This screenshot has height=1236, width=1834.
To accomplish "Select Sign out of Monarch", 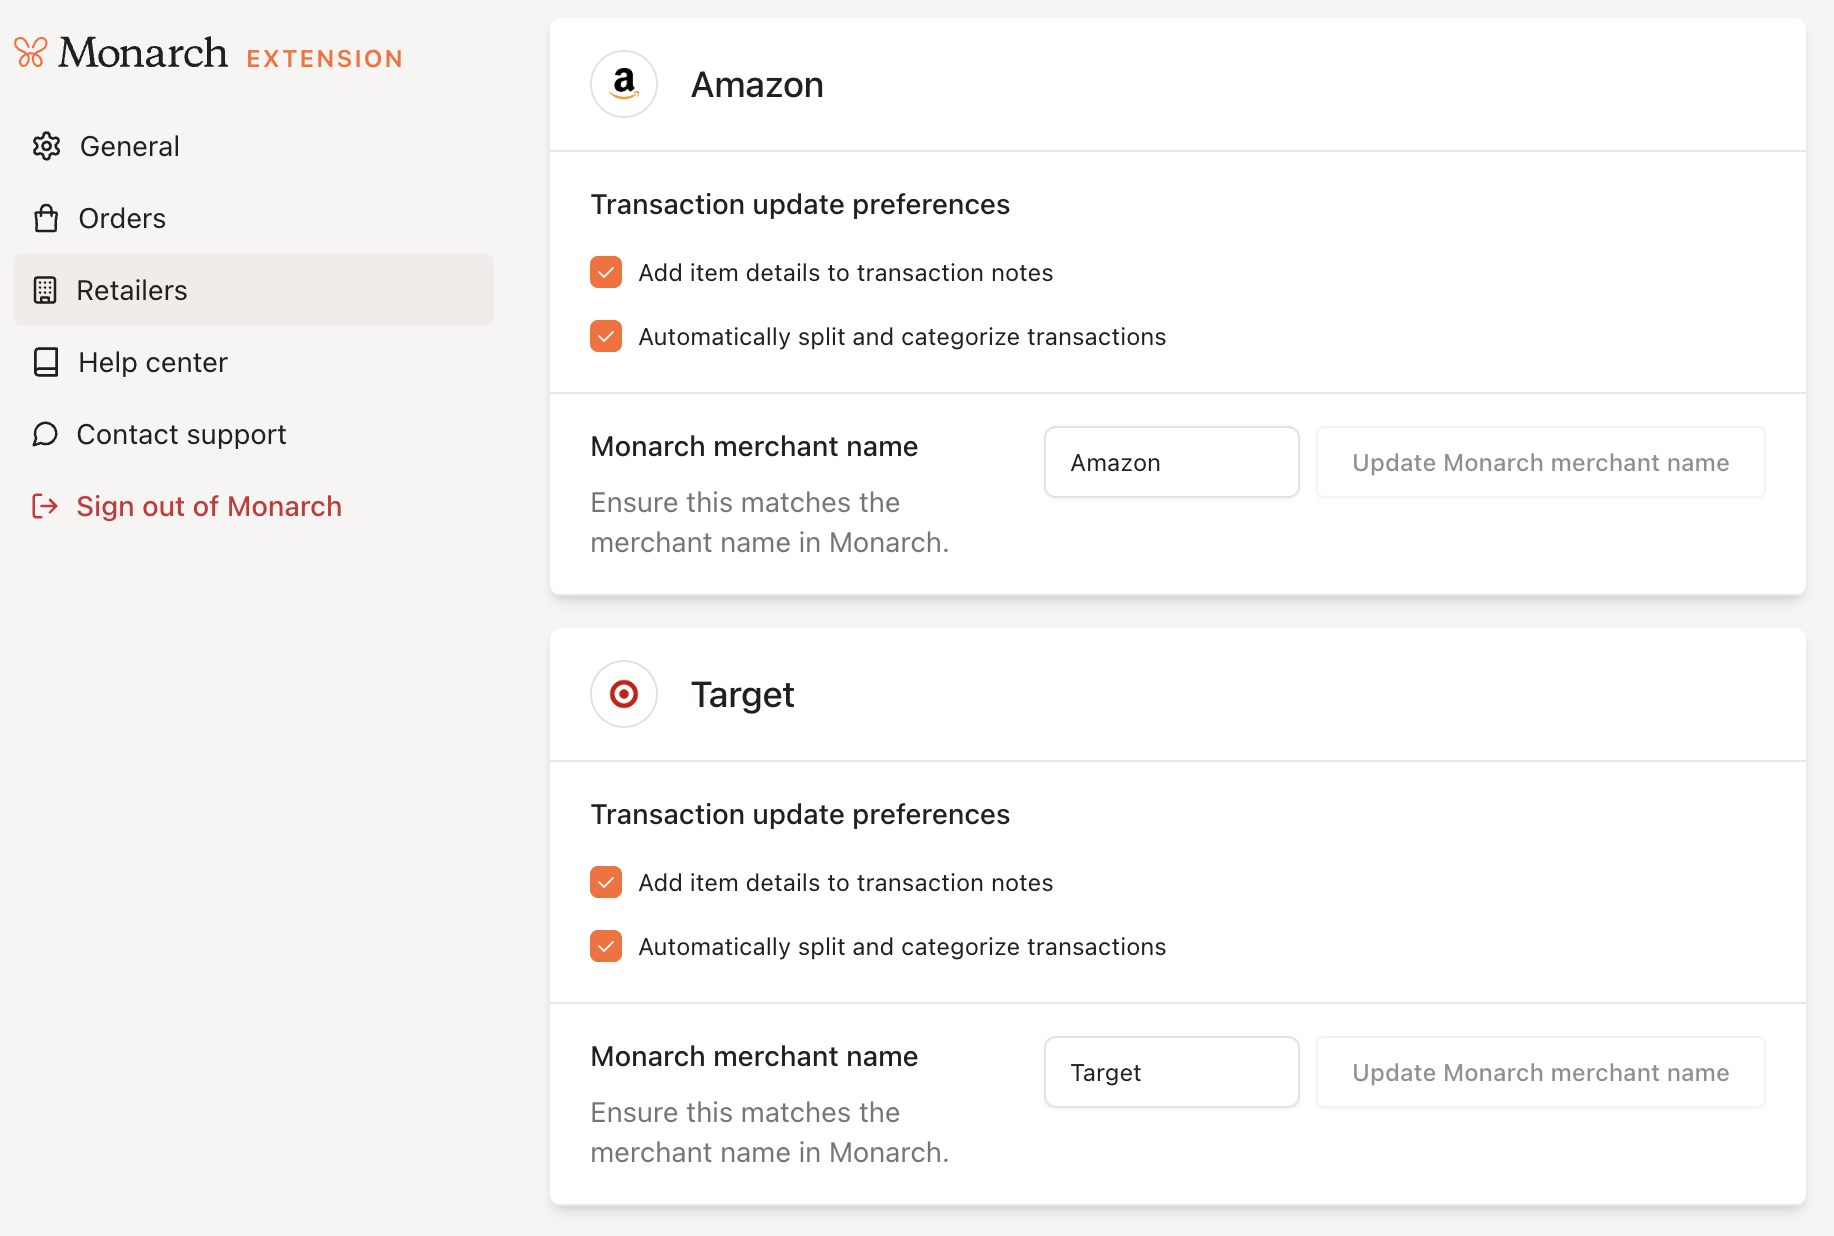I will point(209,506).
